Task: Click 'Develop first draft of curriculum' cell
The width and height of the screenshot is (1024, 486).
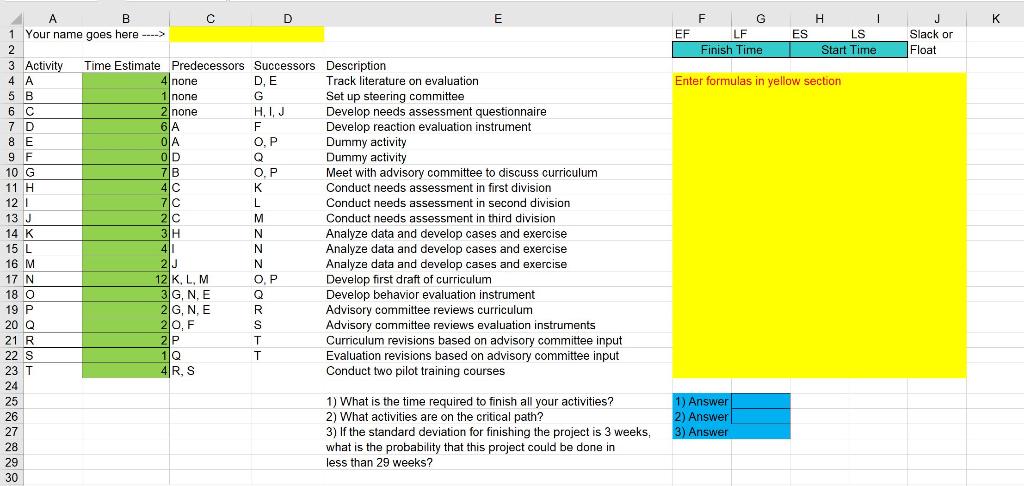Action: coord(498,280)
